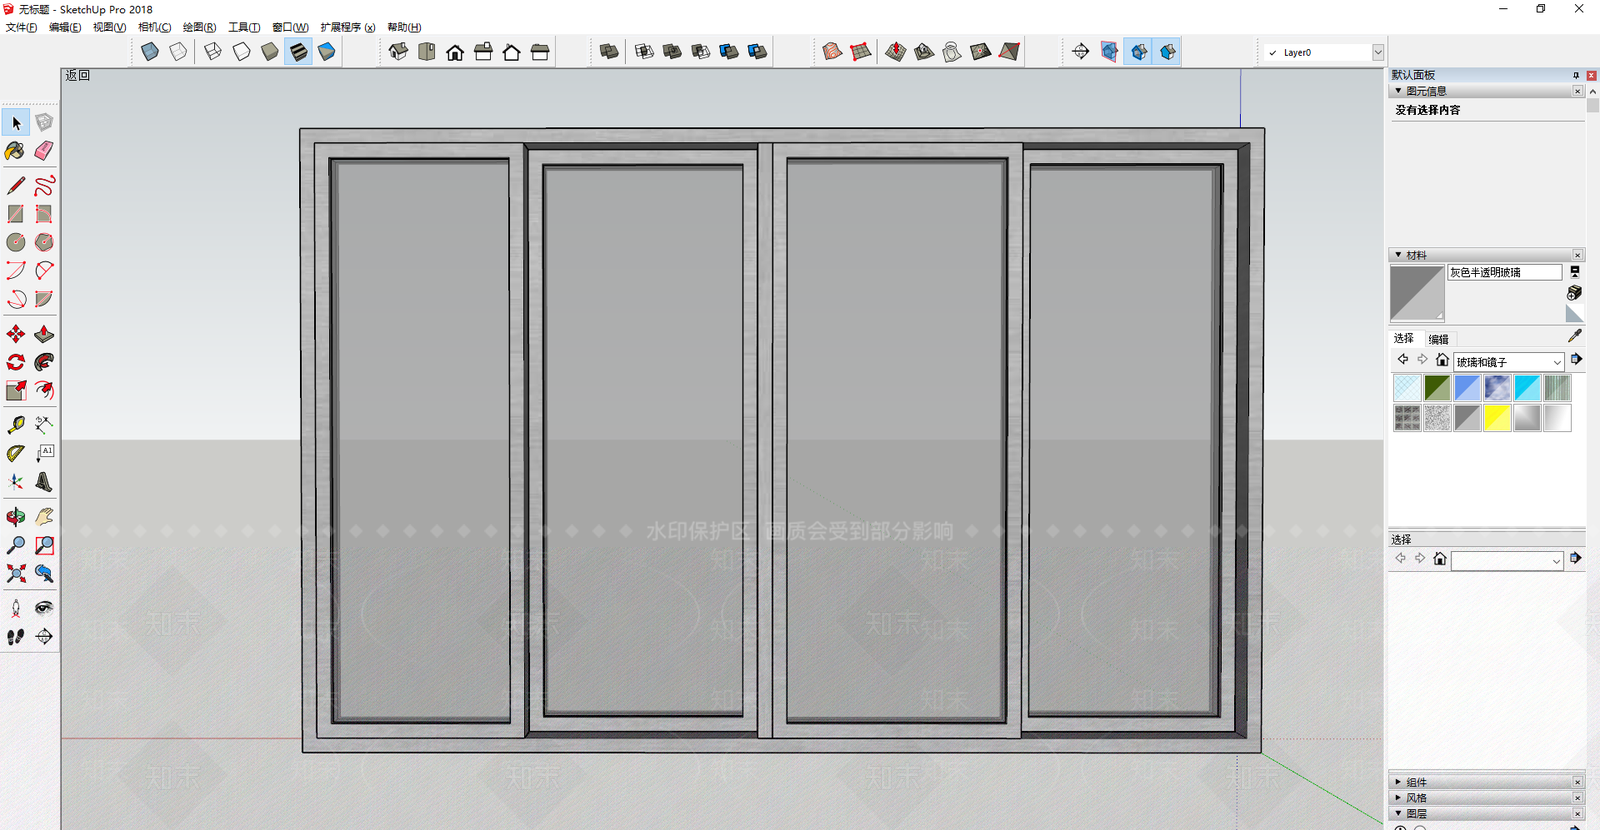Select the Pan hand tool
This screenshot has width=1600, height=830.
click(x=44, y=517)
